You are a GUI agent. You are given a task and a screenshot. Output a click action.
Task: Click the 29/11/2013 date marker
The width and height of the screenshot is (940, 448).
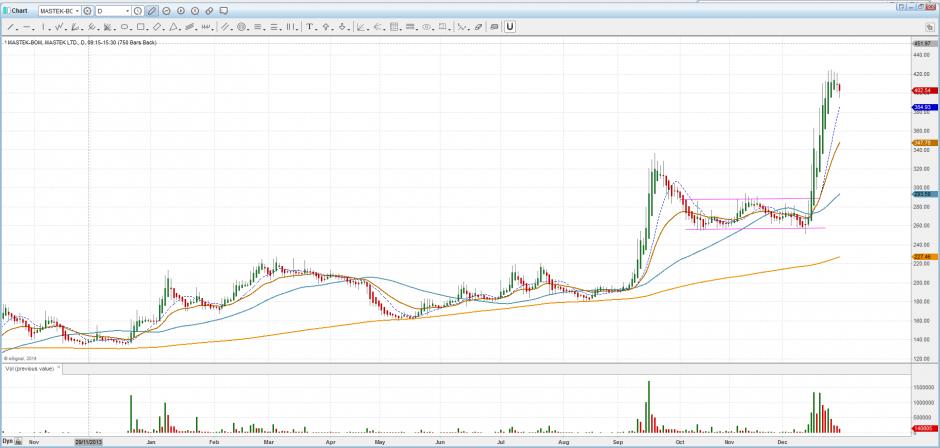[x=88, y=441]
